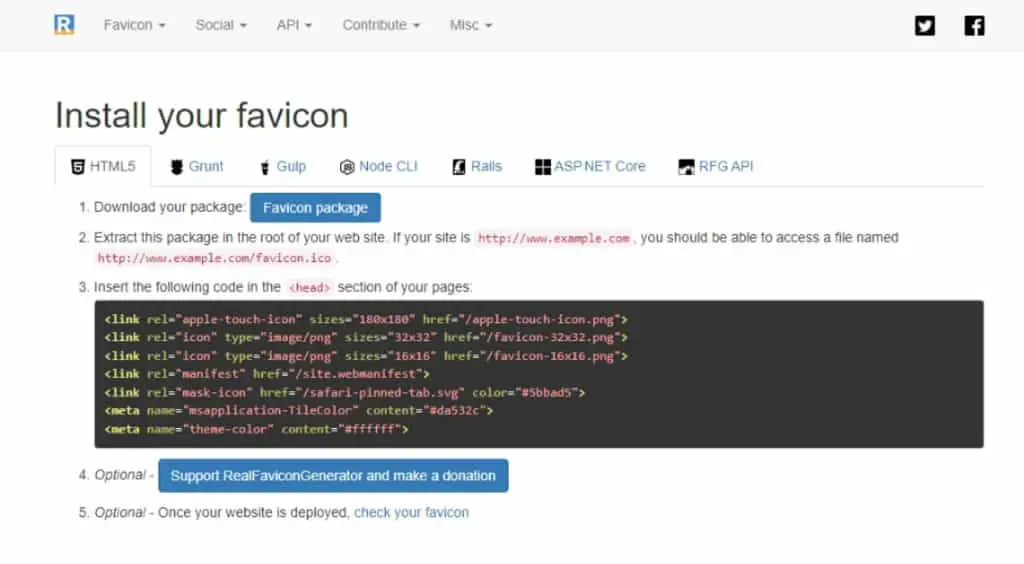Click the Gulp cup icon

[x=264, y=168]
